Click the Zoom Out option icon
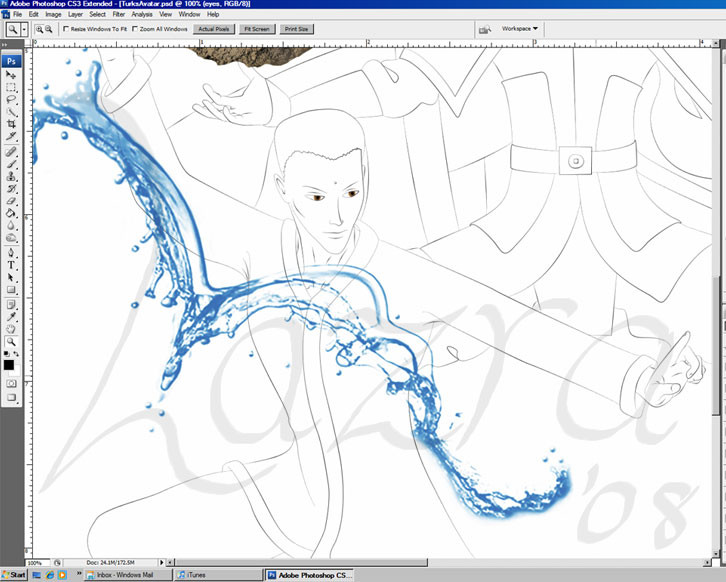 49,29
